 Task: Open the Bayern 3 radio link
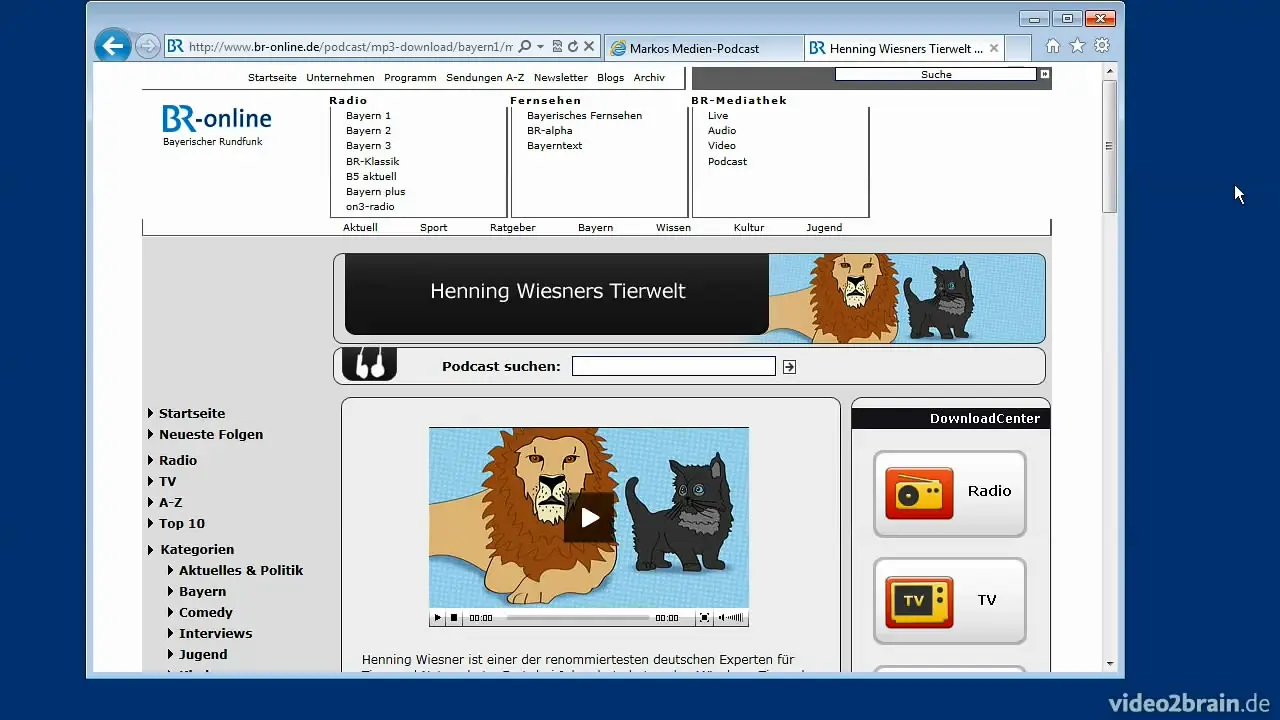point(368,146)
